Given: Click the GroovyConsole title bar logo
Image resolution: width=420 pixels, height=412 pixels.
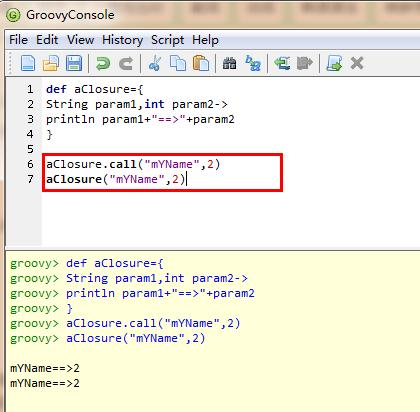Looking at the screenshot, I should click(x=14, y=15).
